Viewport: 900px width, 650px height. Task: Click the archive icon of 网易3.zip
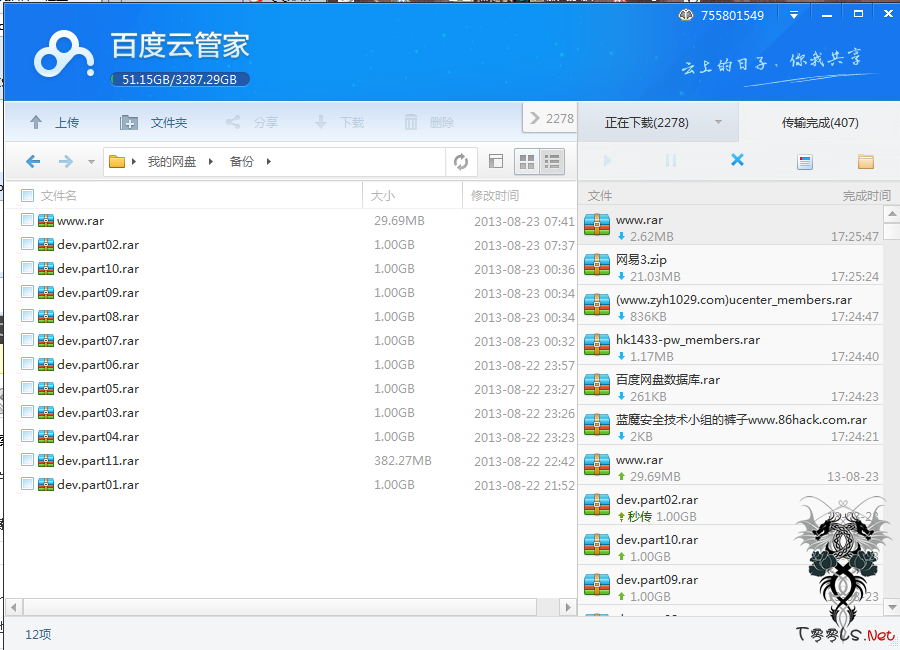pos(597,265)
